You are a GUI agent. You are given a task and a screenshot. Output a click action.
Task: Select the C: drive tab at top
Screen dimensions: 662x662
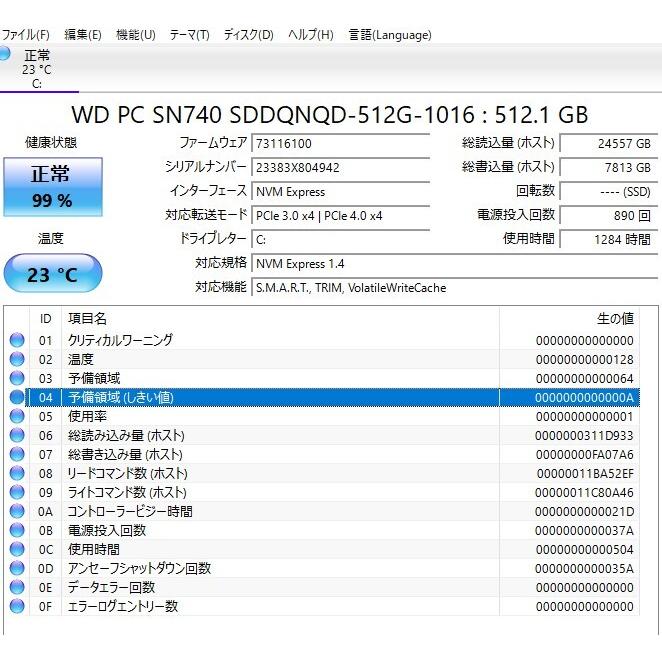coord(37,69)
